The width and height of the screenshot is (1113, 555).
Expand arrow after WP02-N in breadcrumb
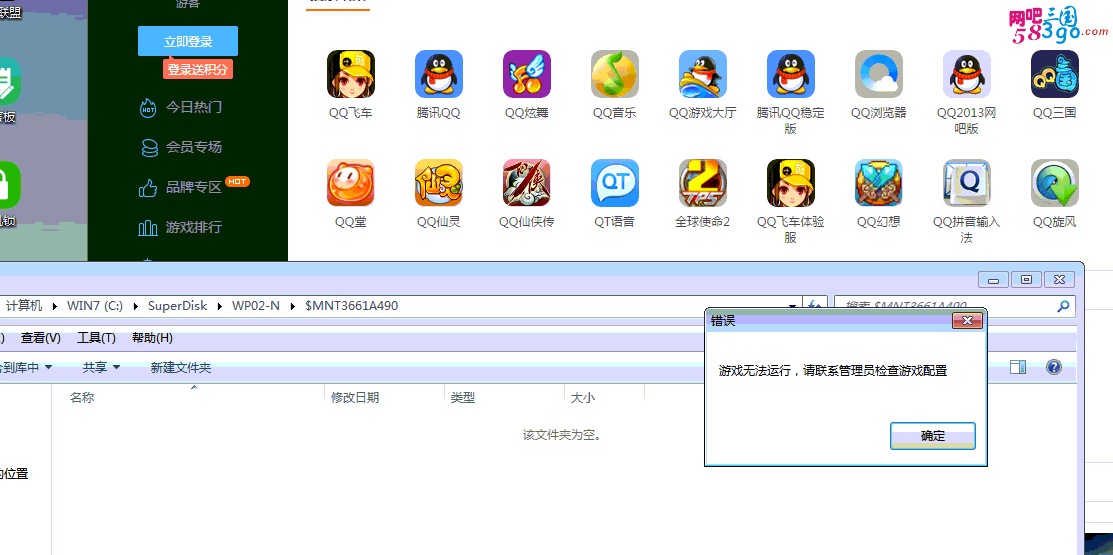292,307
